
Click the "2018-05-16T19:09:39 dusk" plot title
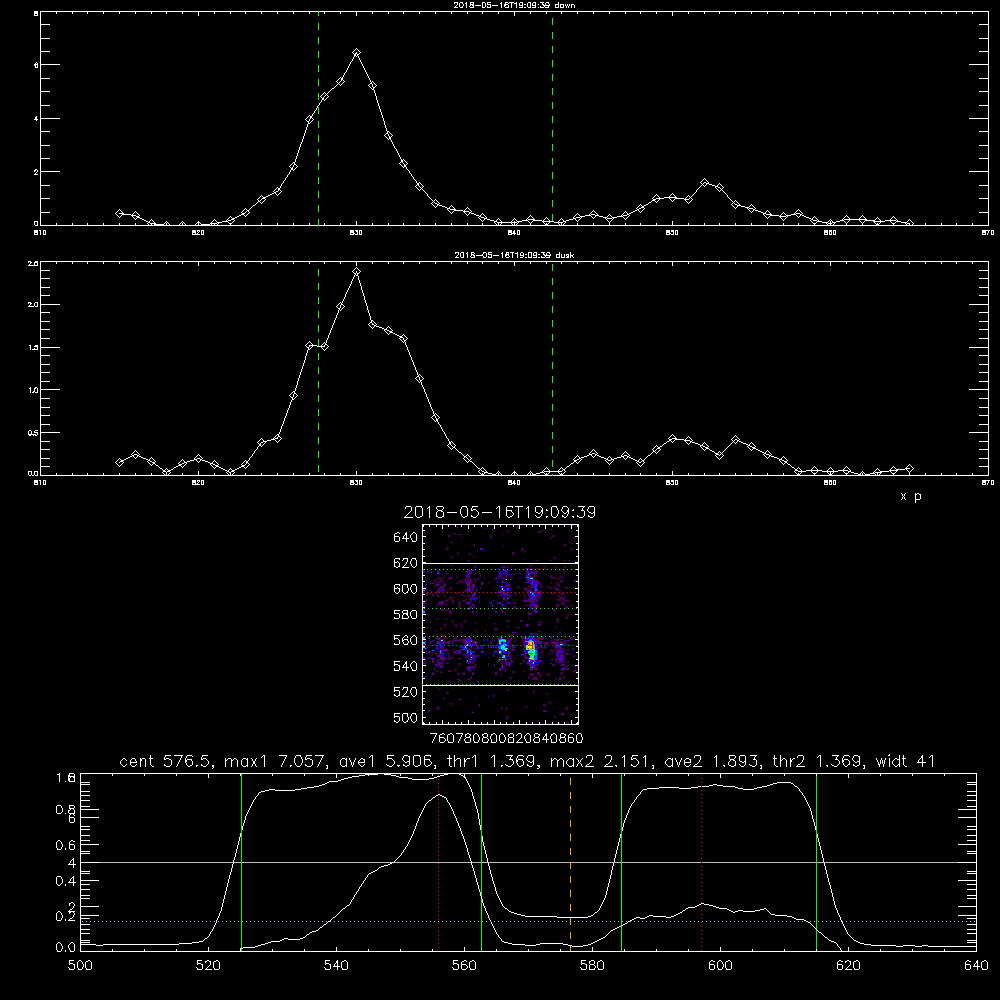(x=514, y=254)
